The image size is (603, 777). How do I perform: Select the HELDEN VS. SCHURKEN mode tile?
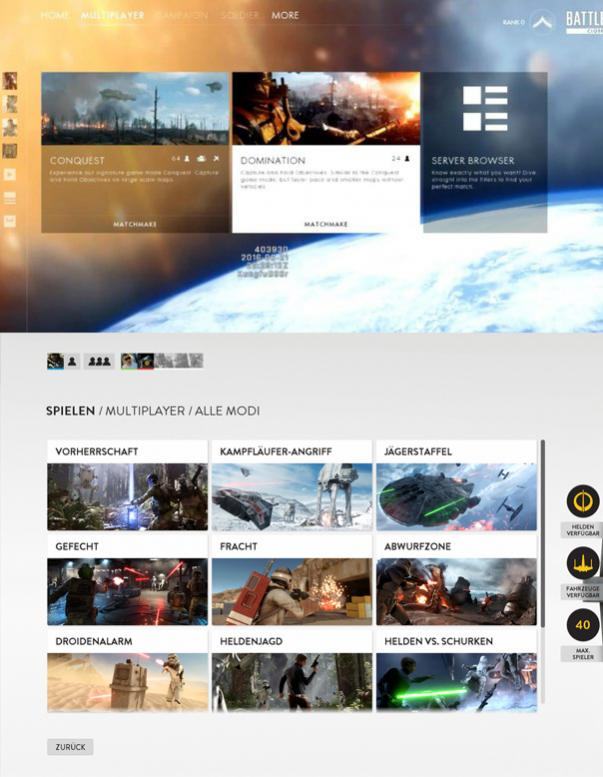tap(456, 671)
